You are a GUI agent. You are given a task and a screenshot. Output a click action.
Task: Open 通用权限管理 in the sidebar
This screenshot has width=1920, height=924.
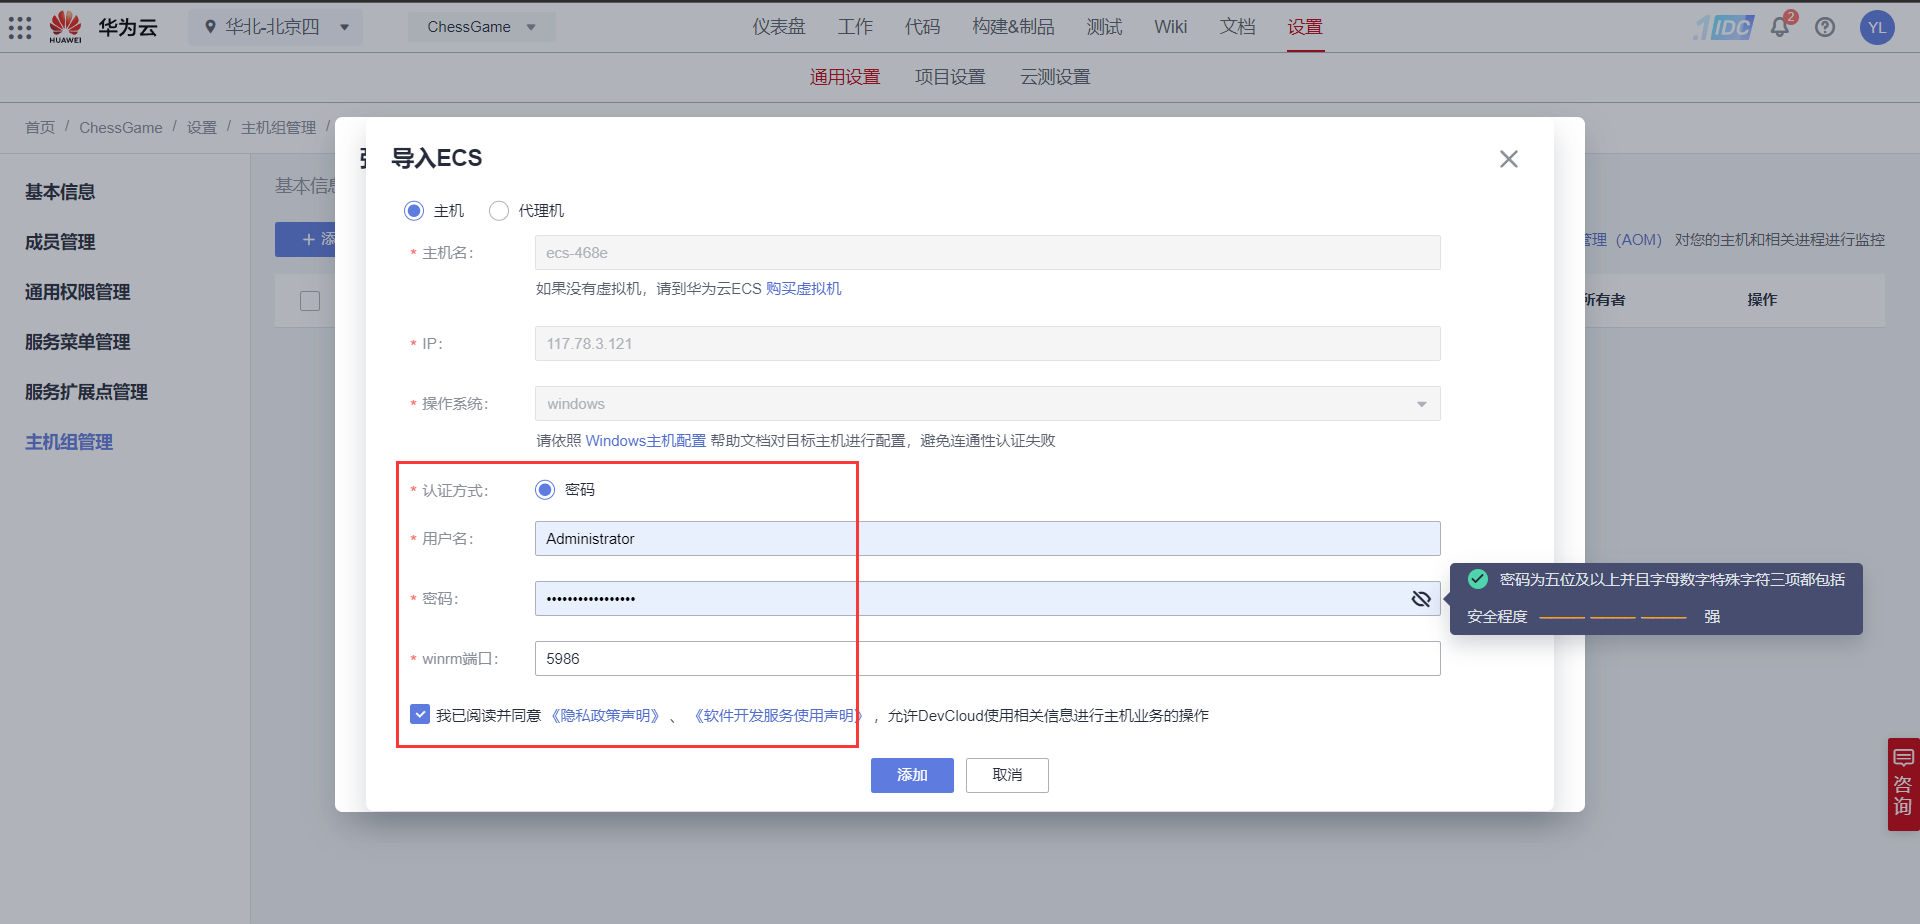click(78, 292)
